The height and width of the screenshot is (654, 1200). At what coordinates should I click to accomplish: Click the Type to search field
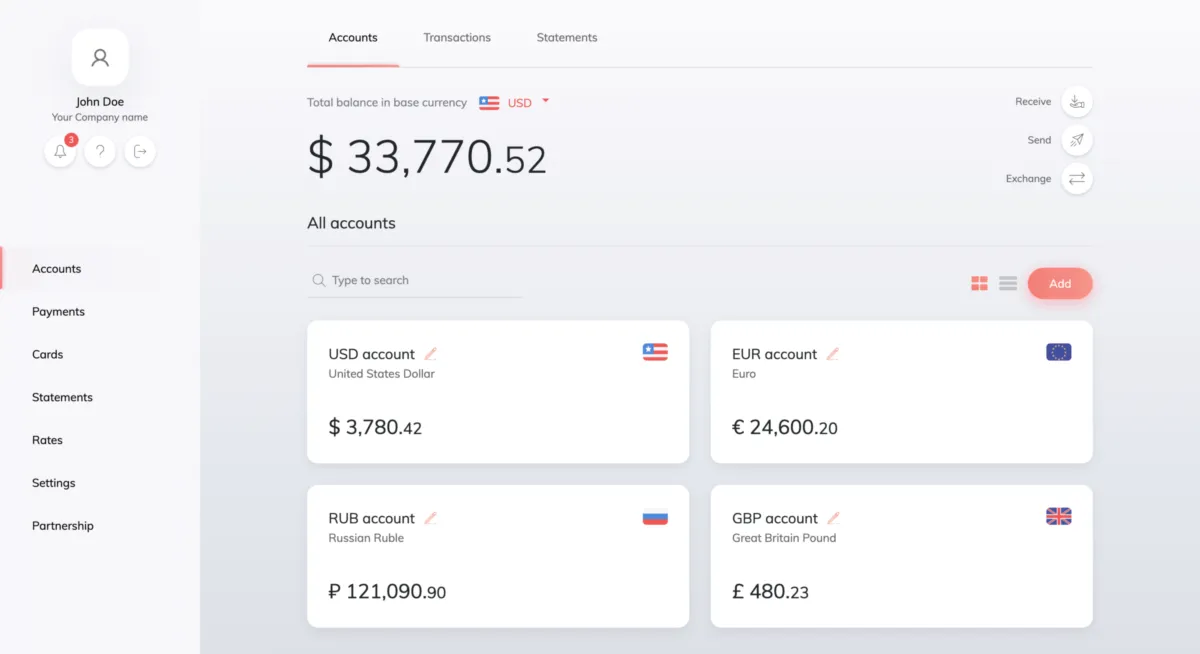pos(420,281)
